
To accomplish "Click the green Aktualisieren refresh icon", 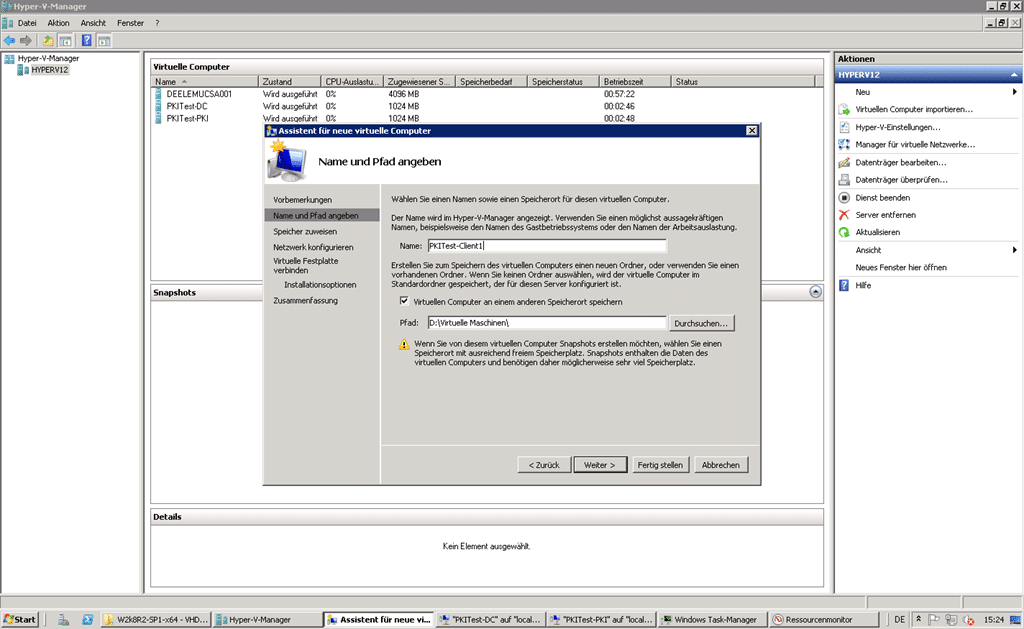I will point(844,232).
